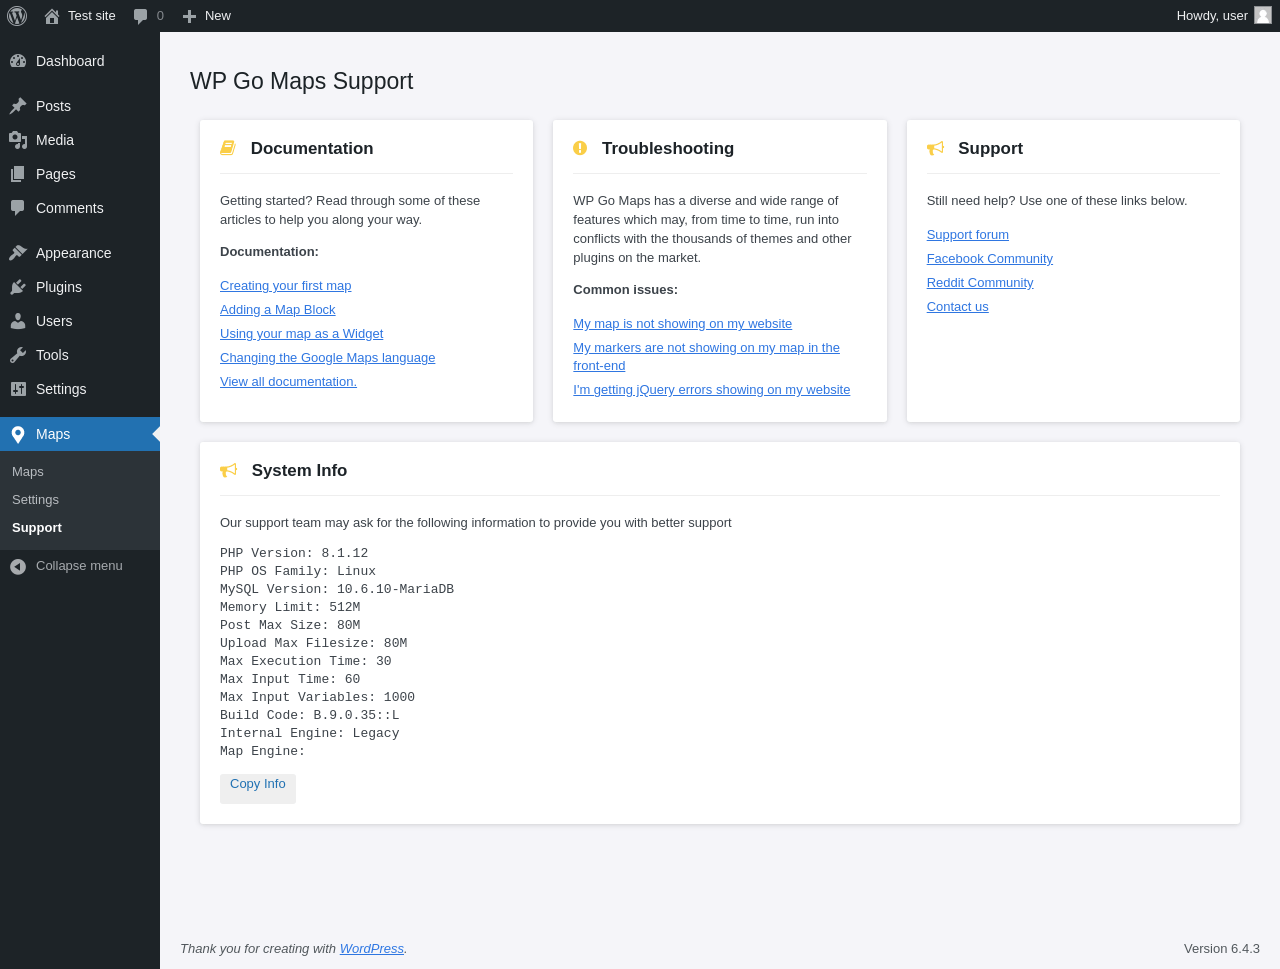
Task: Click the comments bubble icon in admin bar
Action: pyautogui.click(x=141, y=16)
